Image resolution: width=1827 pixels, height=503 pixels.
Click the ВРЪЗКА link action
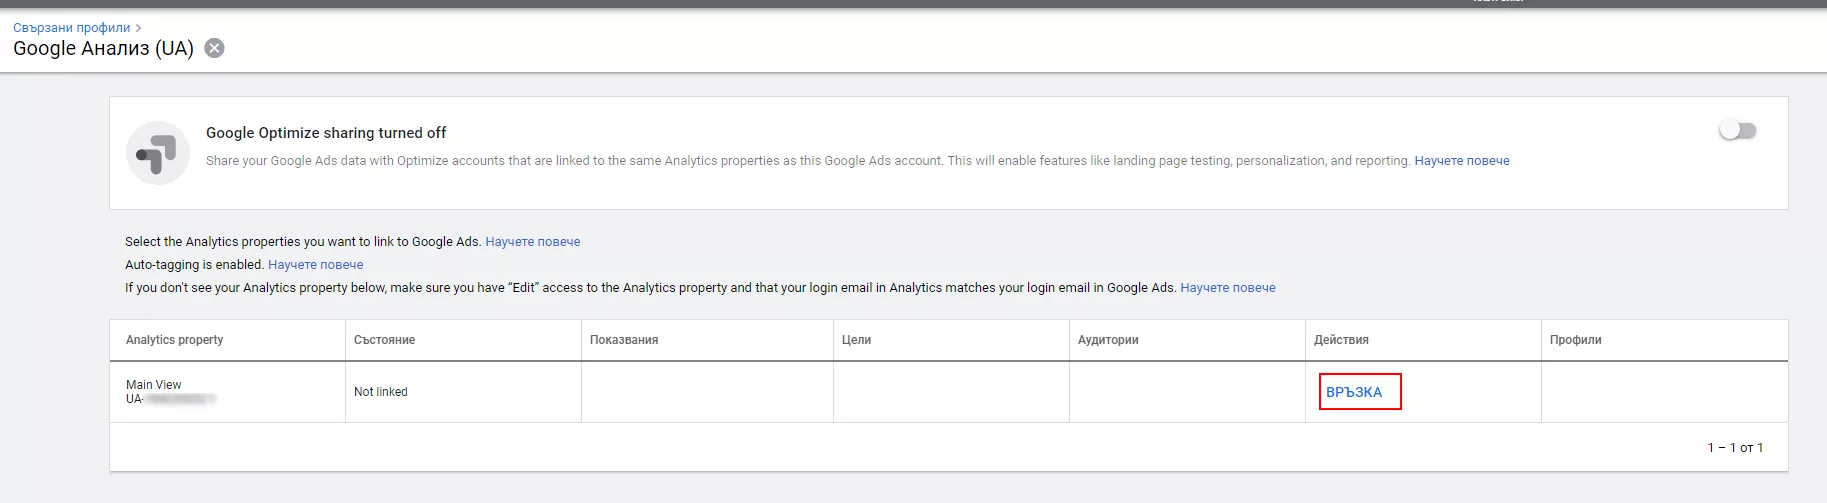tap(1354, 392)
